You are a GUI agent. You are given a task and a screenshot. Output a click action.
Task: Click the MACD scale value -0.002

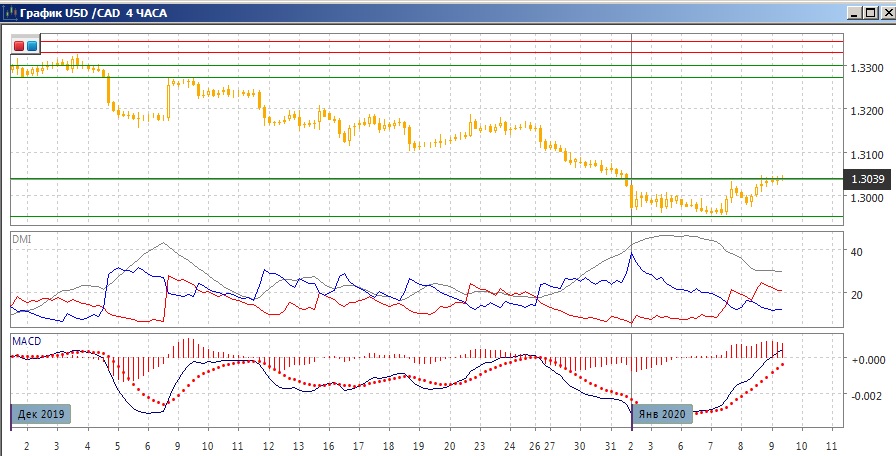point(864,396)
